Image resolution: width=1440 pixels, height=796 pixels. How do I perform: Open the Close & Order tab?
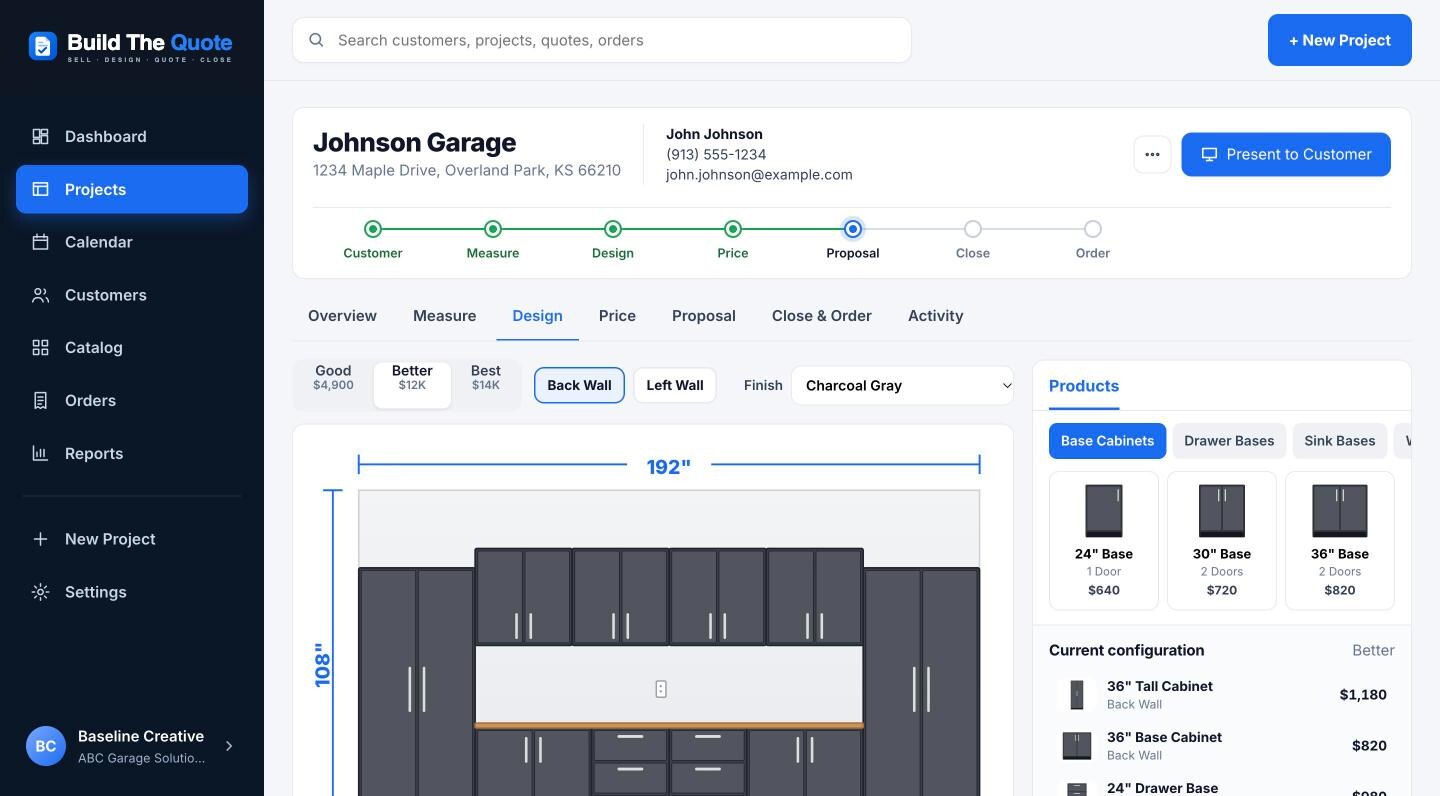tap(822, 316)
